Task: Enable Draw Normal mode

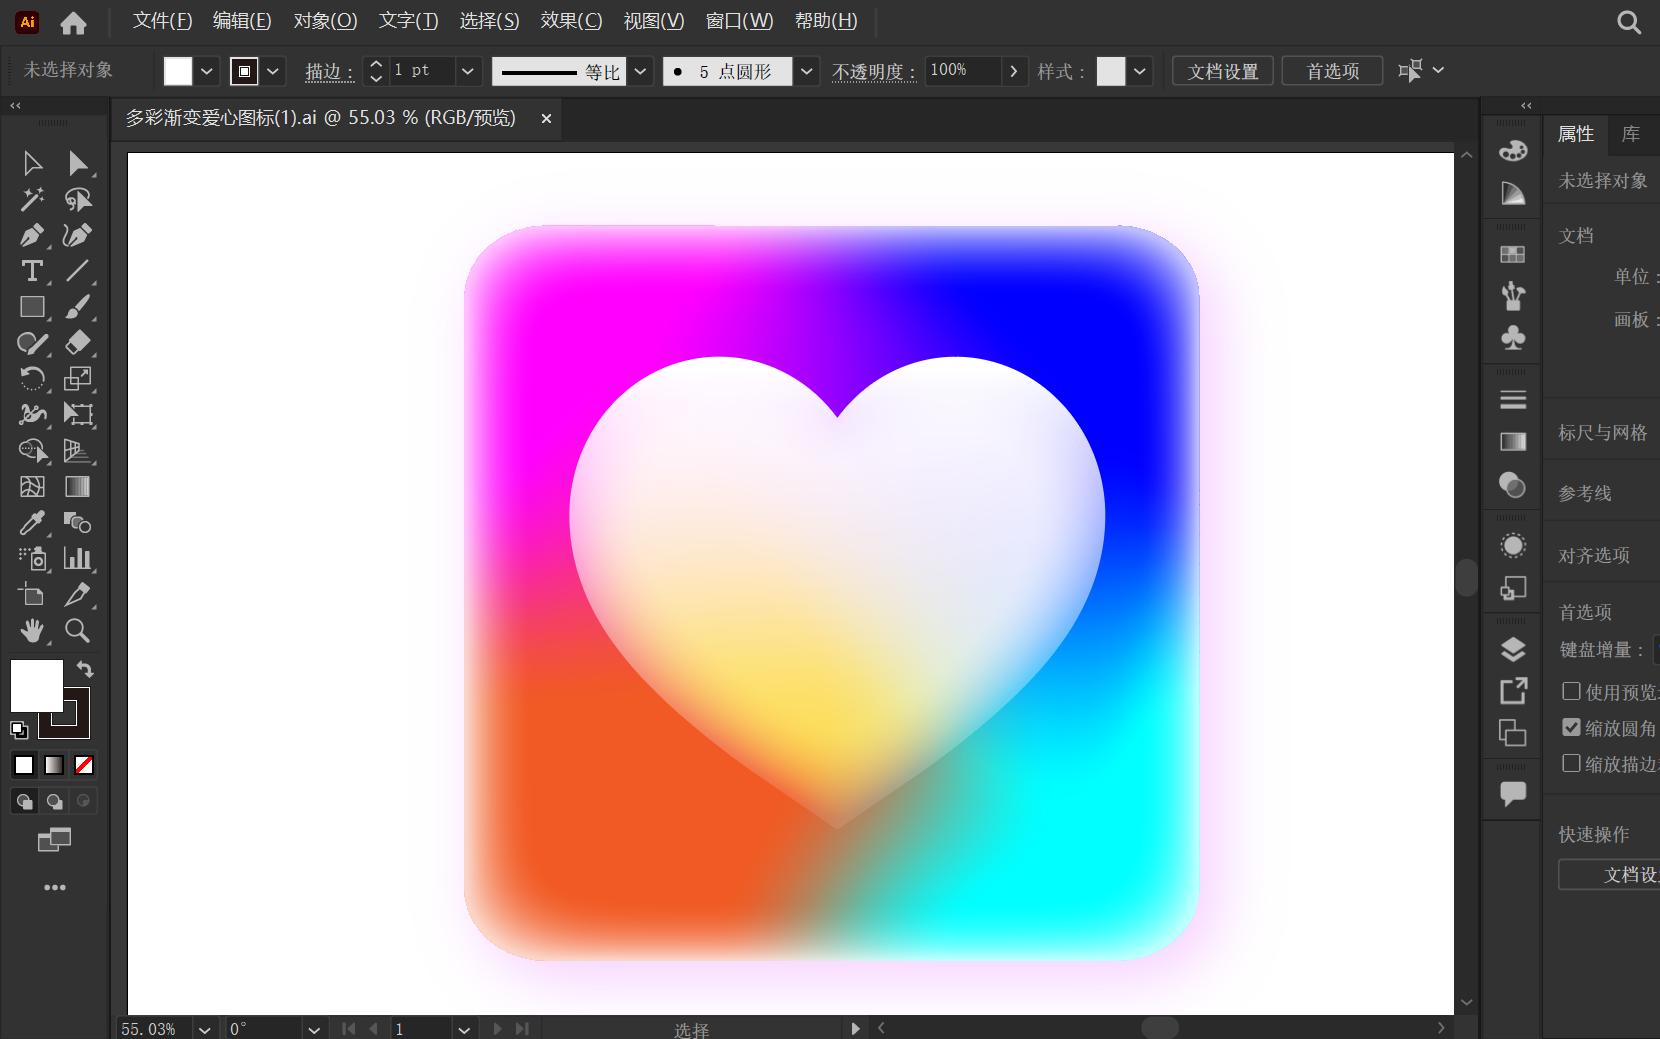Action: click(x=24, y=801)
